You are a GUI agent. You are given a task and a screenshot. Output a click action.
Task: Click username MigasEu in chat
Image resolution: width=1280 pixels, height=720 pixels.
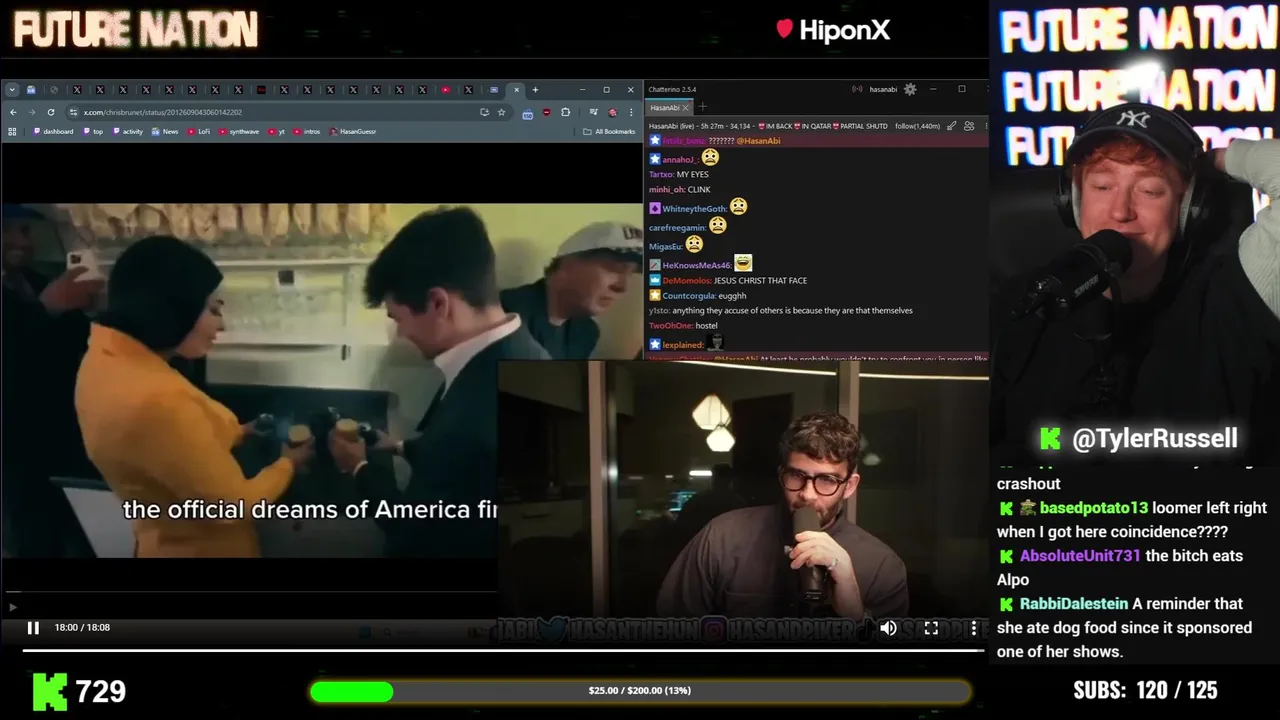(x=665, y=247)
